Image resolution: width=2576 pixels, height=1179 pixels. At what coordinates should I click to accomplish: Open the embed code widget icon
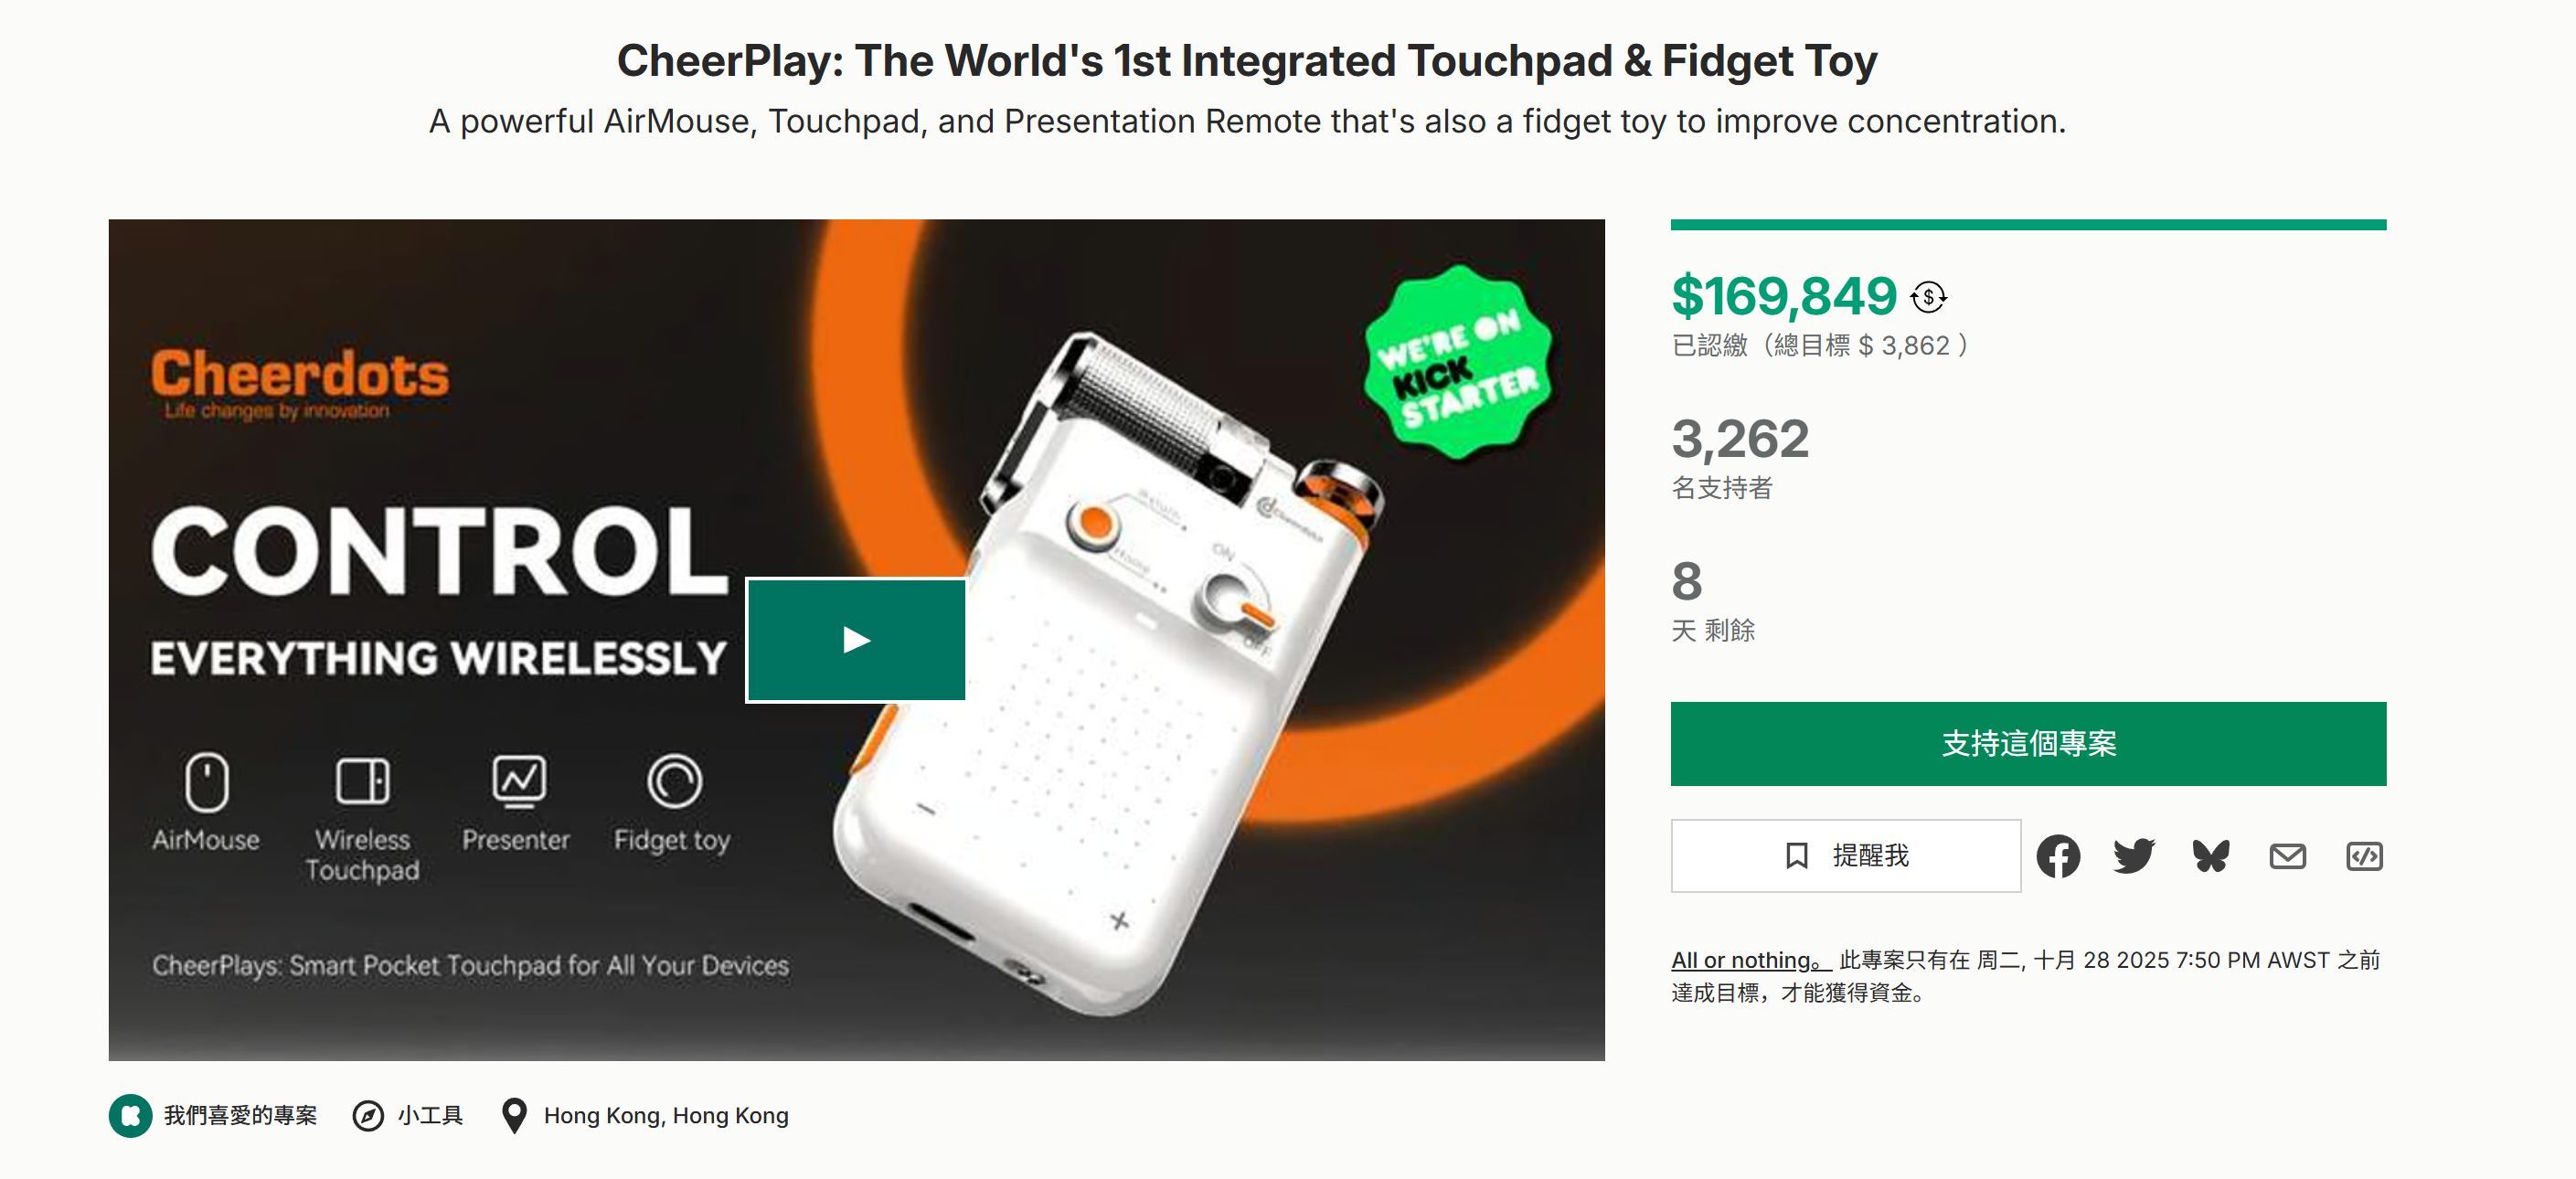(x=2364, y=856)
